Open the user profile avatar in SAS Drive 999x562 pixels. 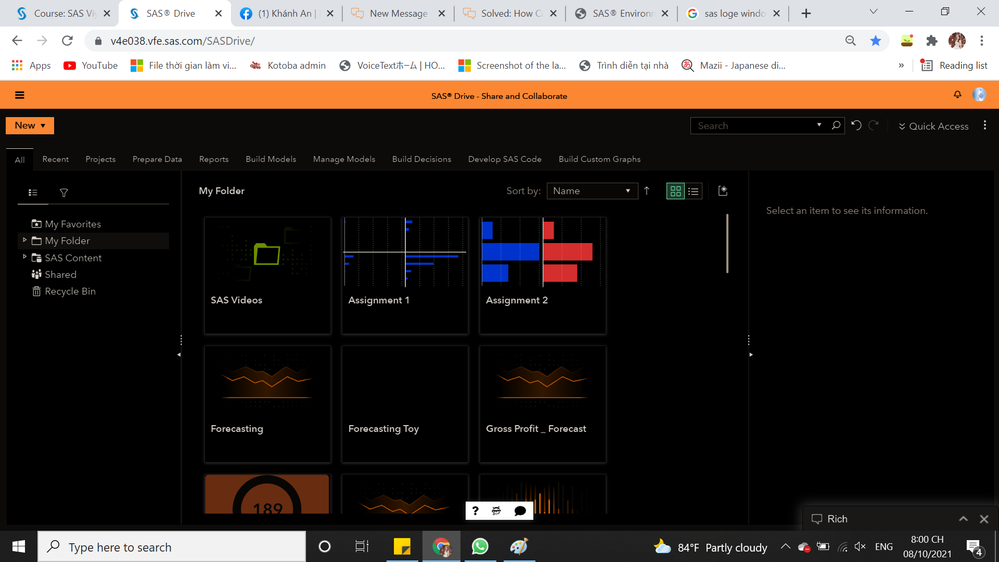979,95
